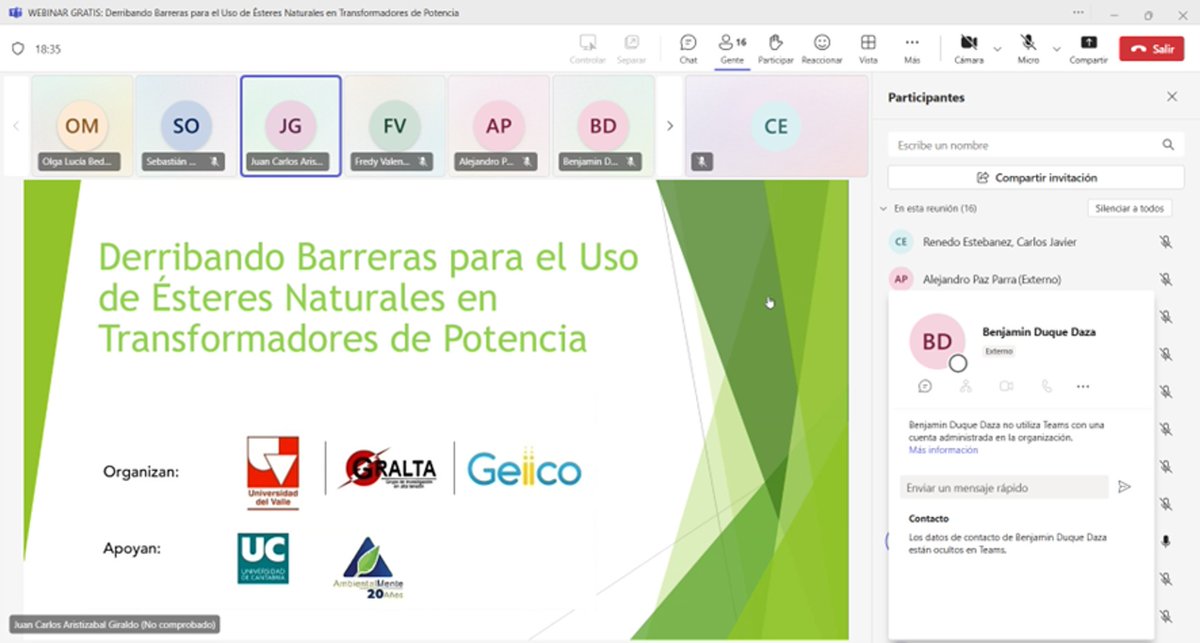Click the Universidad del Valle logo on slide

click(273, 472)
